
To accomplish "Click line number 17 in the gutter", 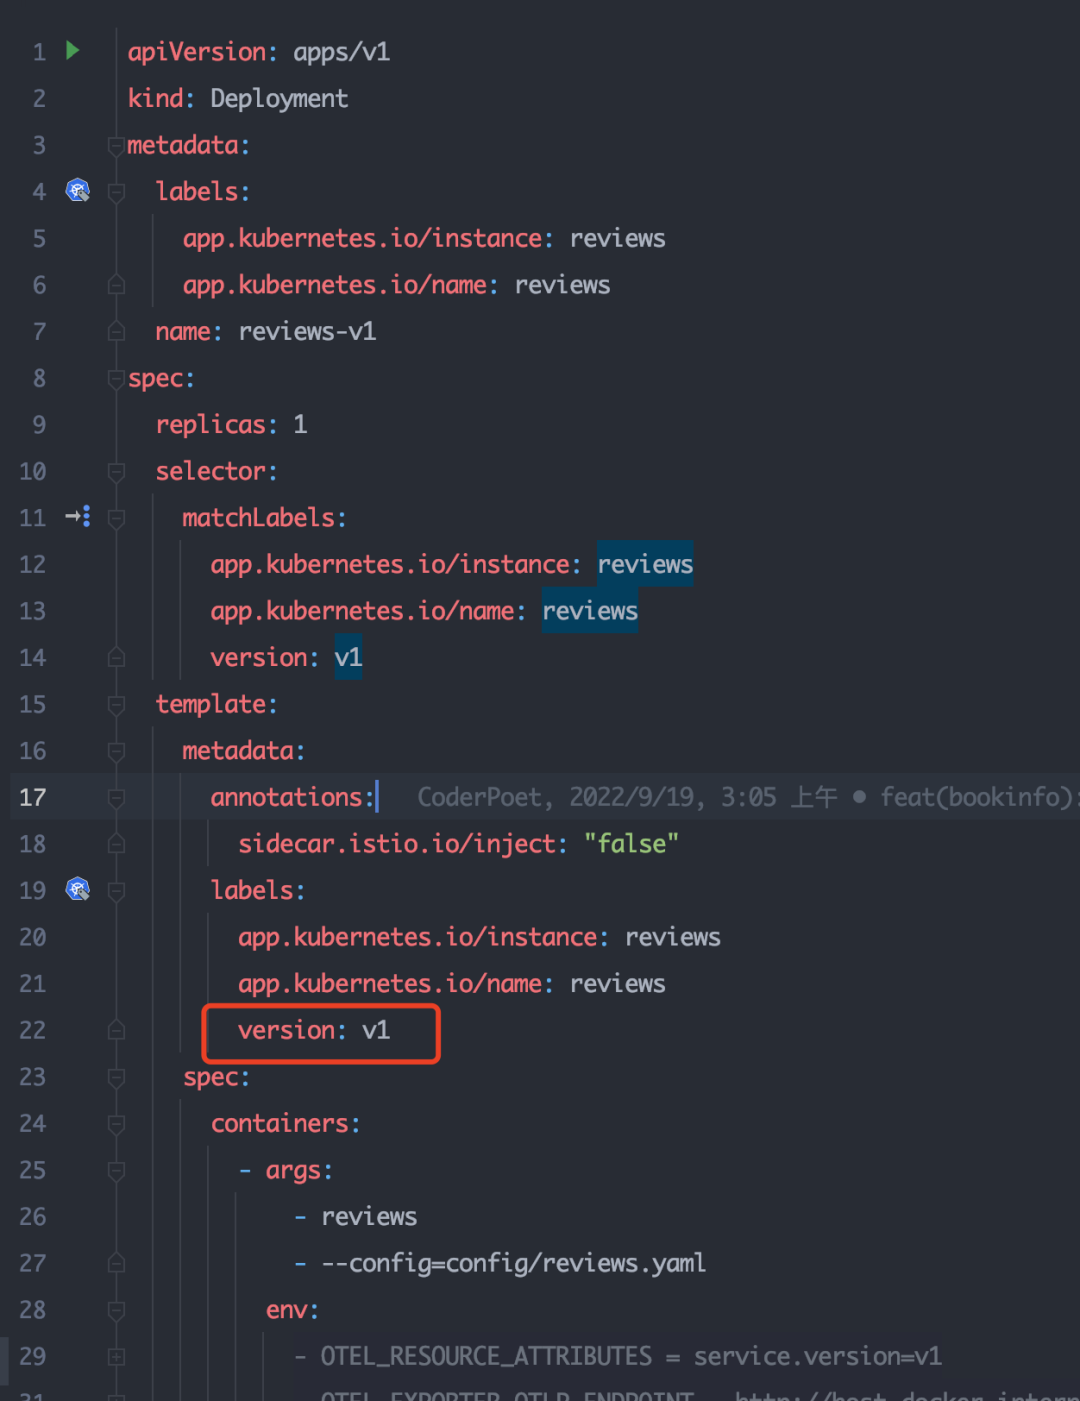I will pos(33,797).
